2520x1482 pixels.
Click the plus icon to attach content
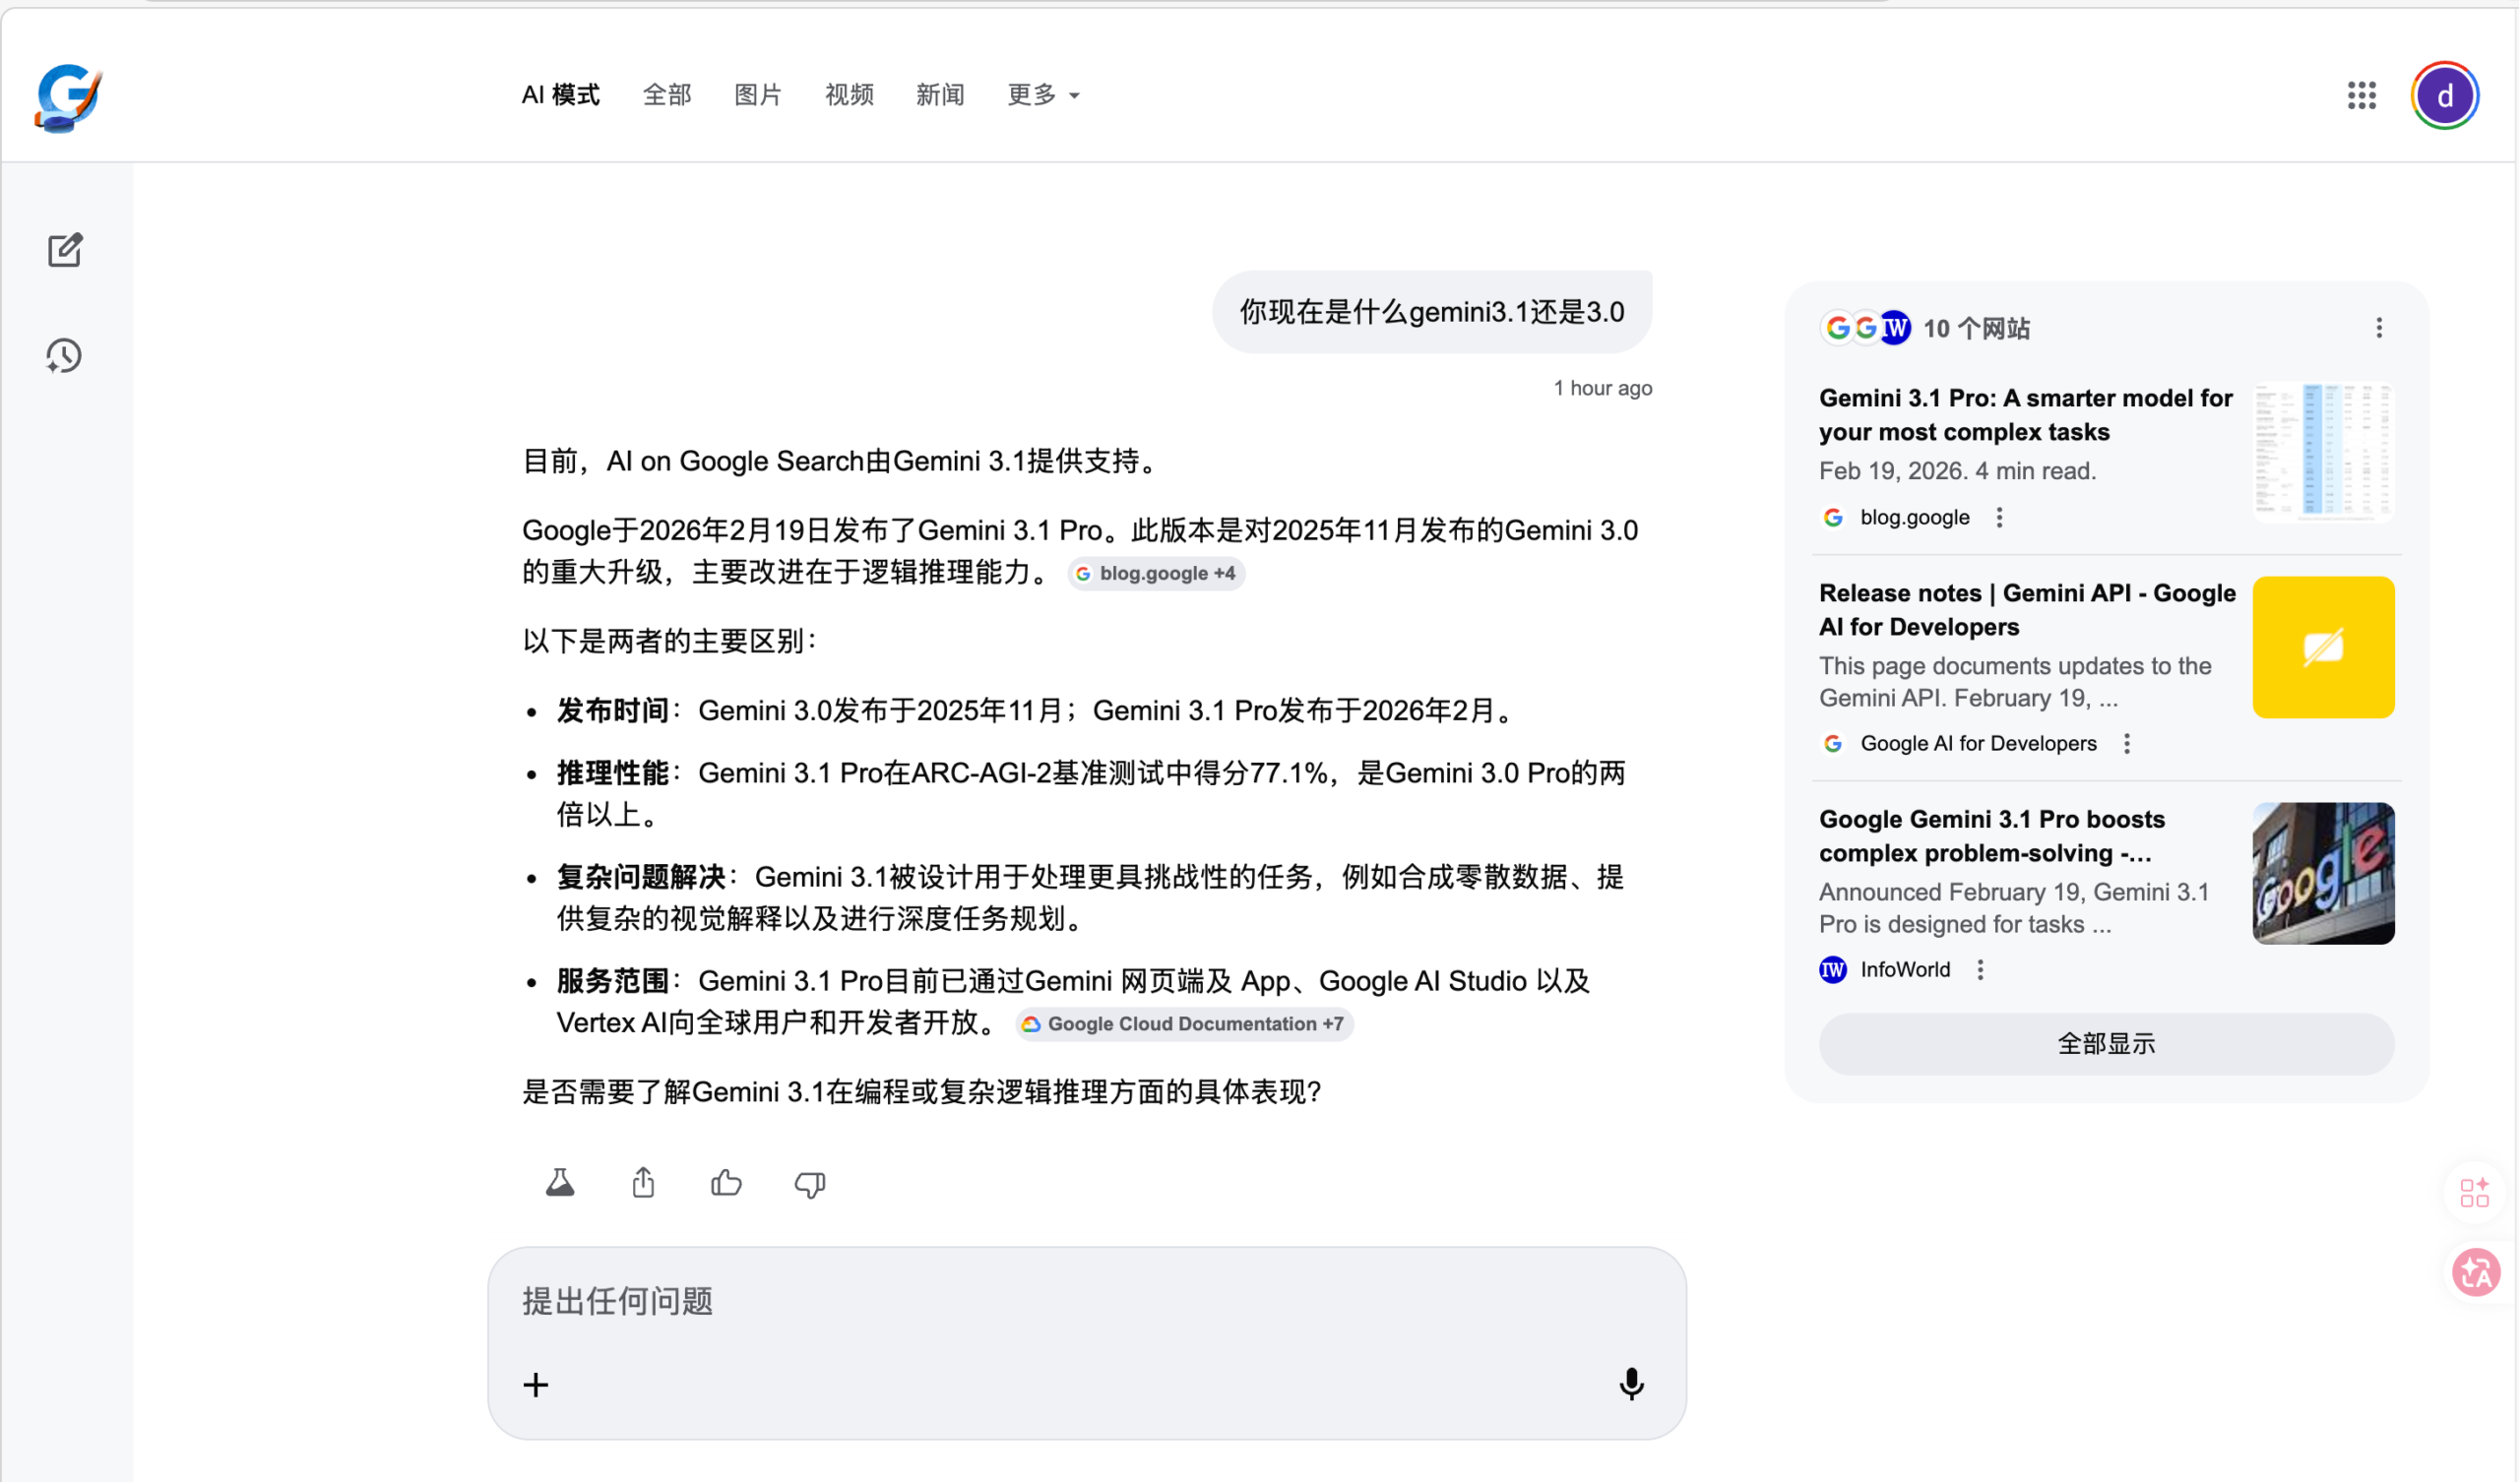coord(536,1385)
